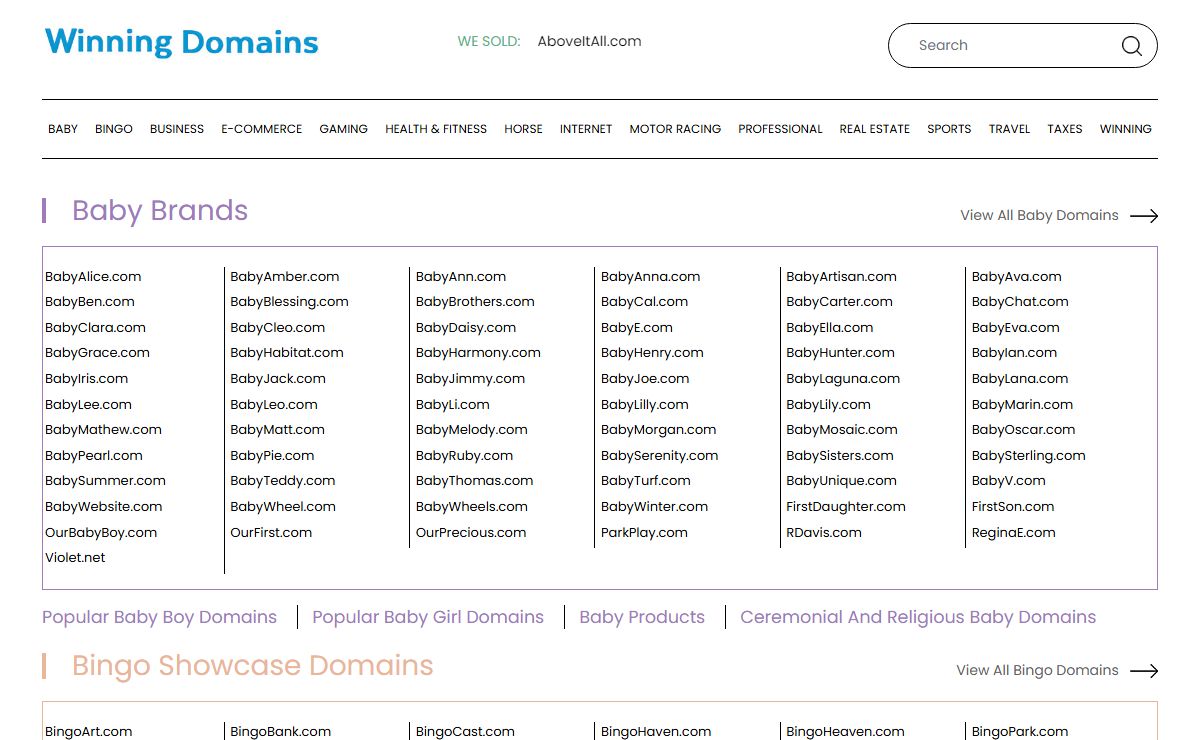
Task: Choose the BabyHabitat.com domain
Action: (x=287, y=353)
